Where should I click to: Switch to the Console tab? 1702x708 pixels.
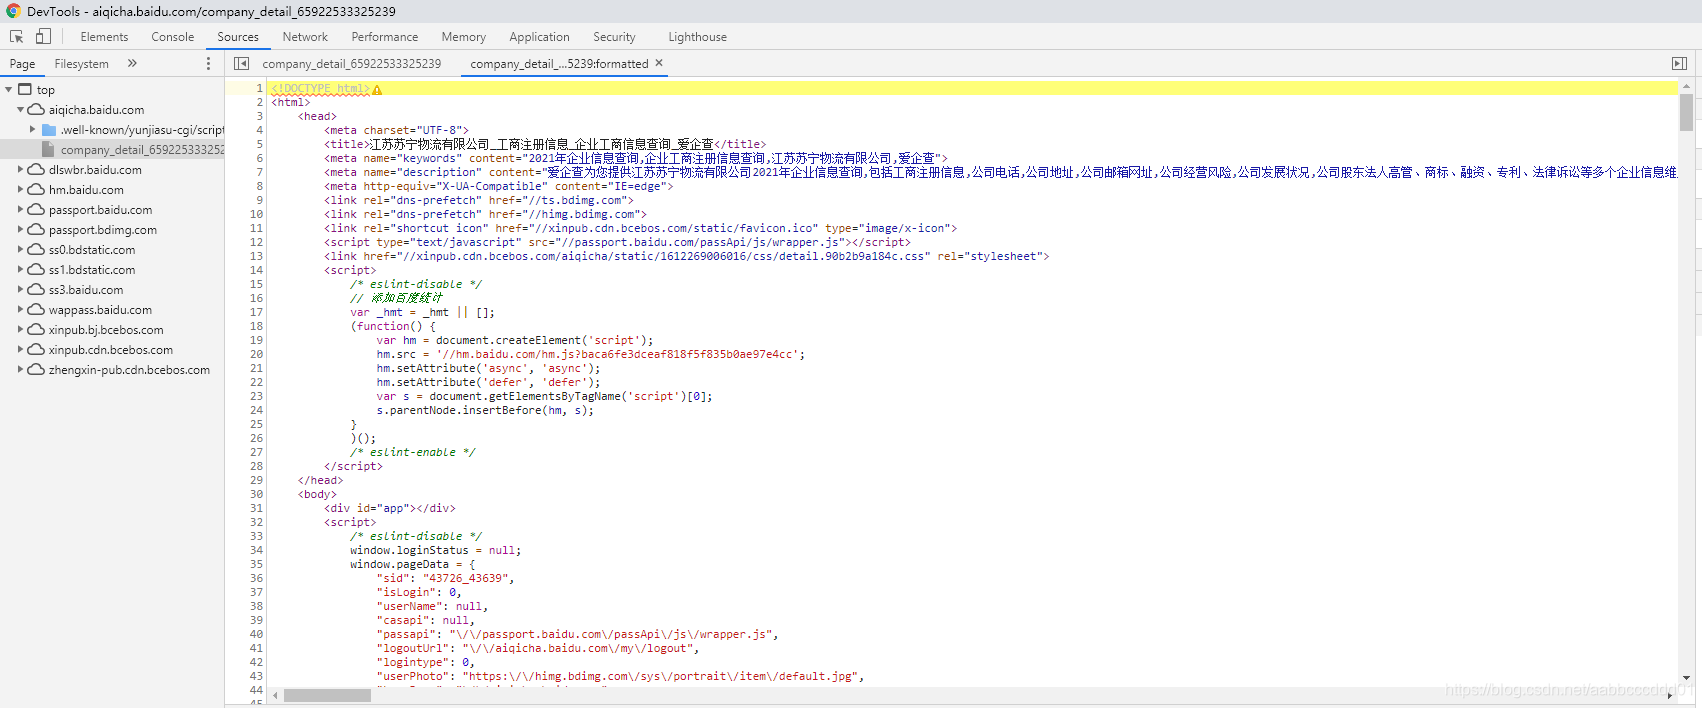[x=173, y=37]
